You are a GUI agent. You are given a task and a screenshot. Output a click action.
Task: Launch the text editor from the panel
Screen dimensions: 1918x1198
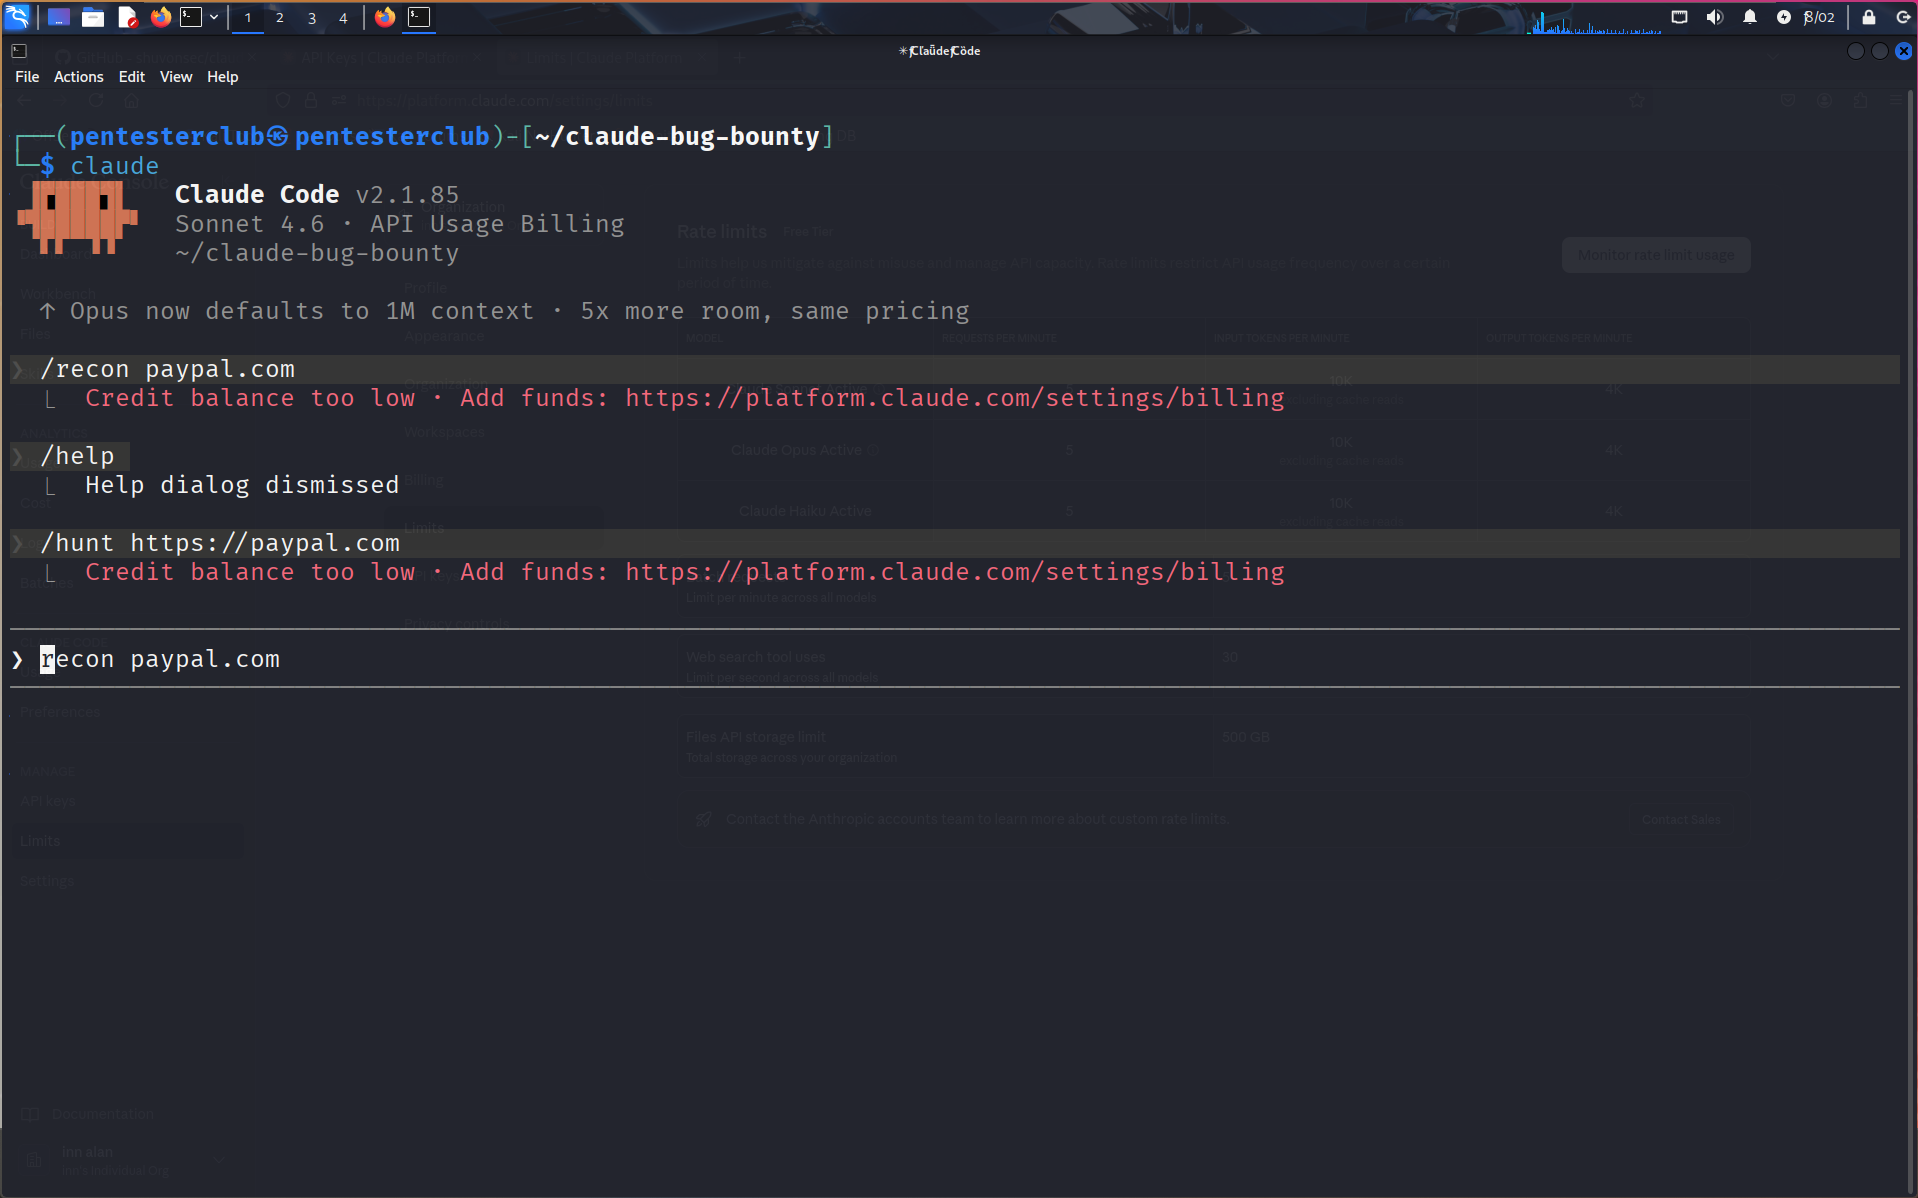pyautogui.click(x=127, y=17)
